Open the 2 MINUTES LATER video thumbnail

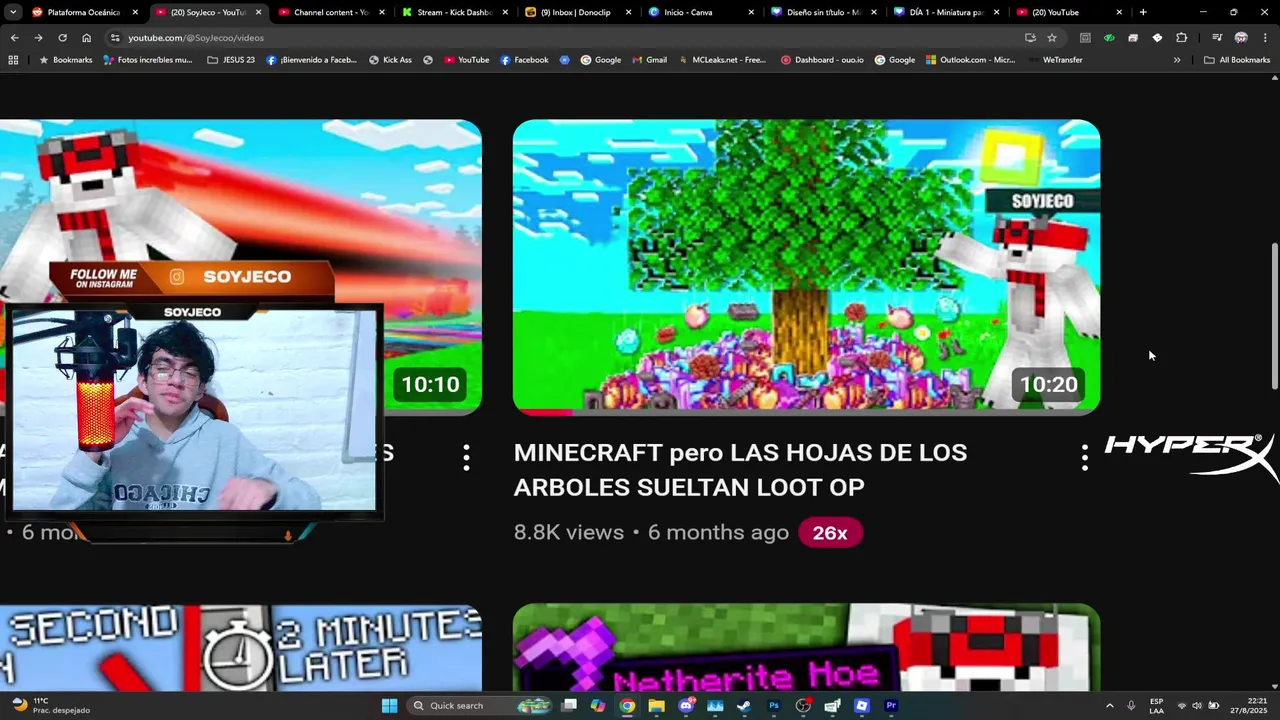[x=240, y=646]
